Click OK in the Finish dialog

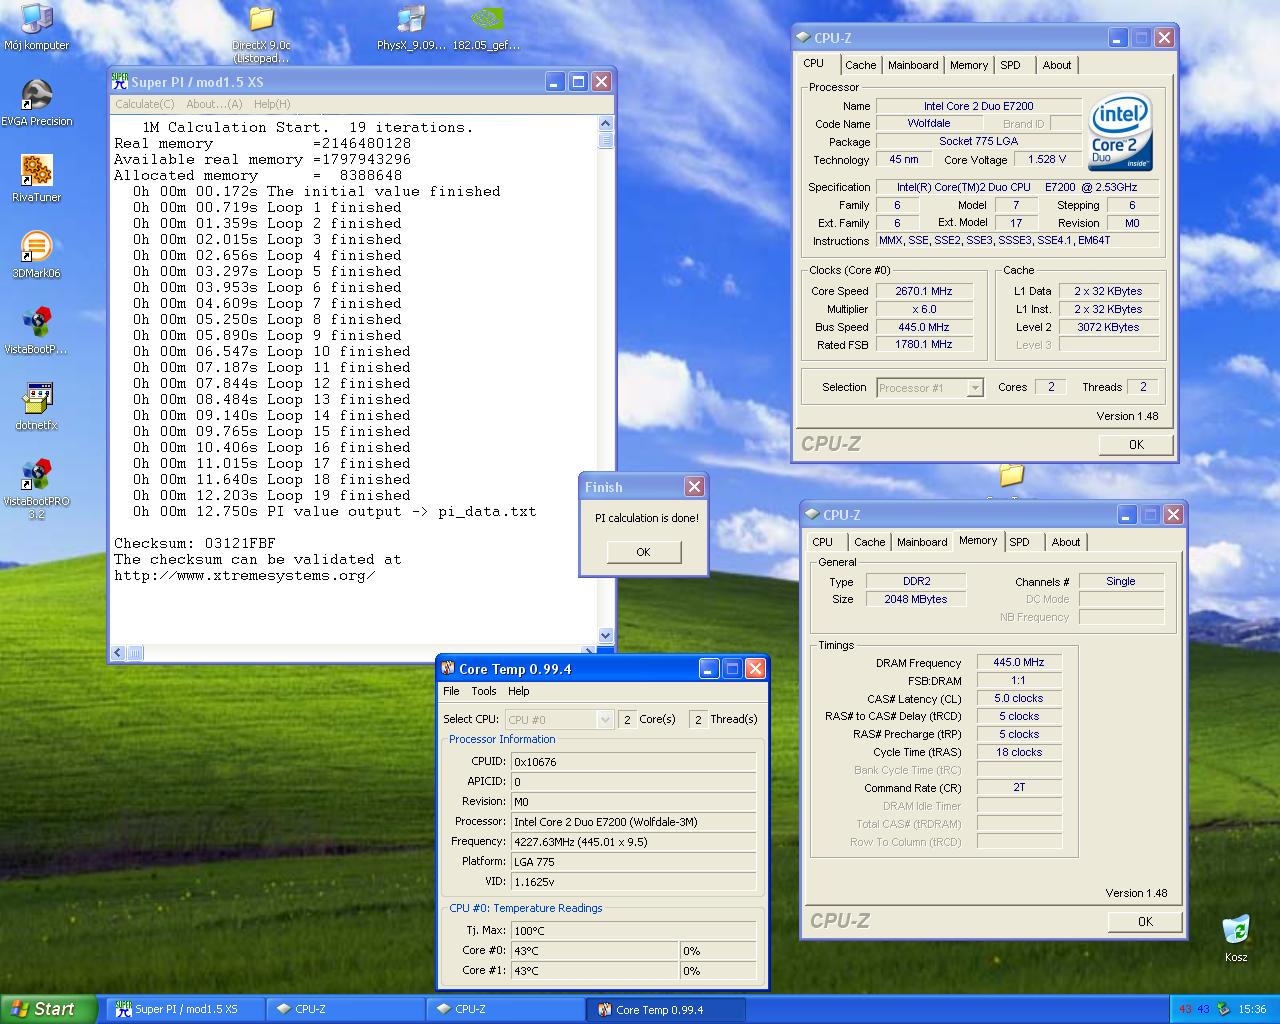643,552
